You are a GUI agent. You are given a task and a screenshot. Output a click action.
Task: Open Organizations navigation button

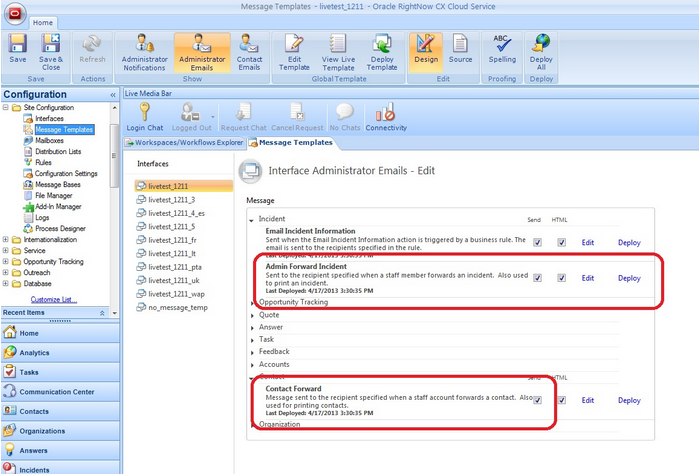pyautogui.click(x=60, y=431)
